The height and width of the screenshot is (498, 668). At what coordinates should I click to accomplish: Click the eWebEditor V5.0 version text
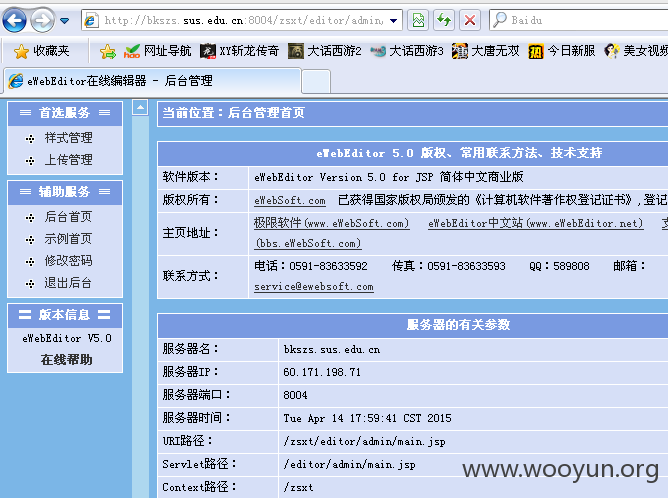pos(67,338)
